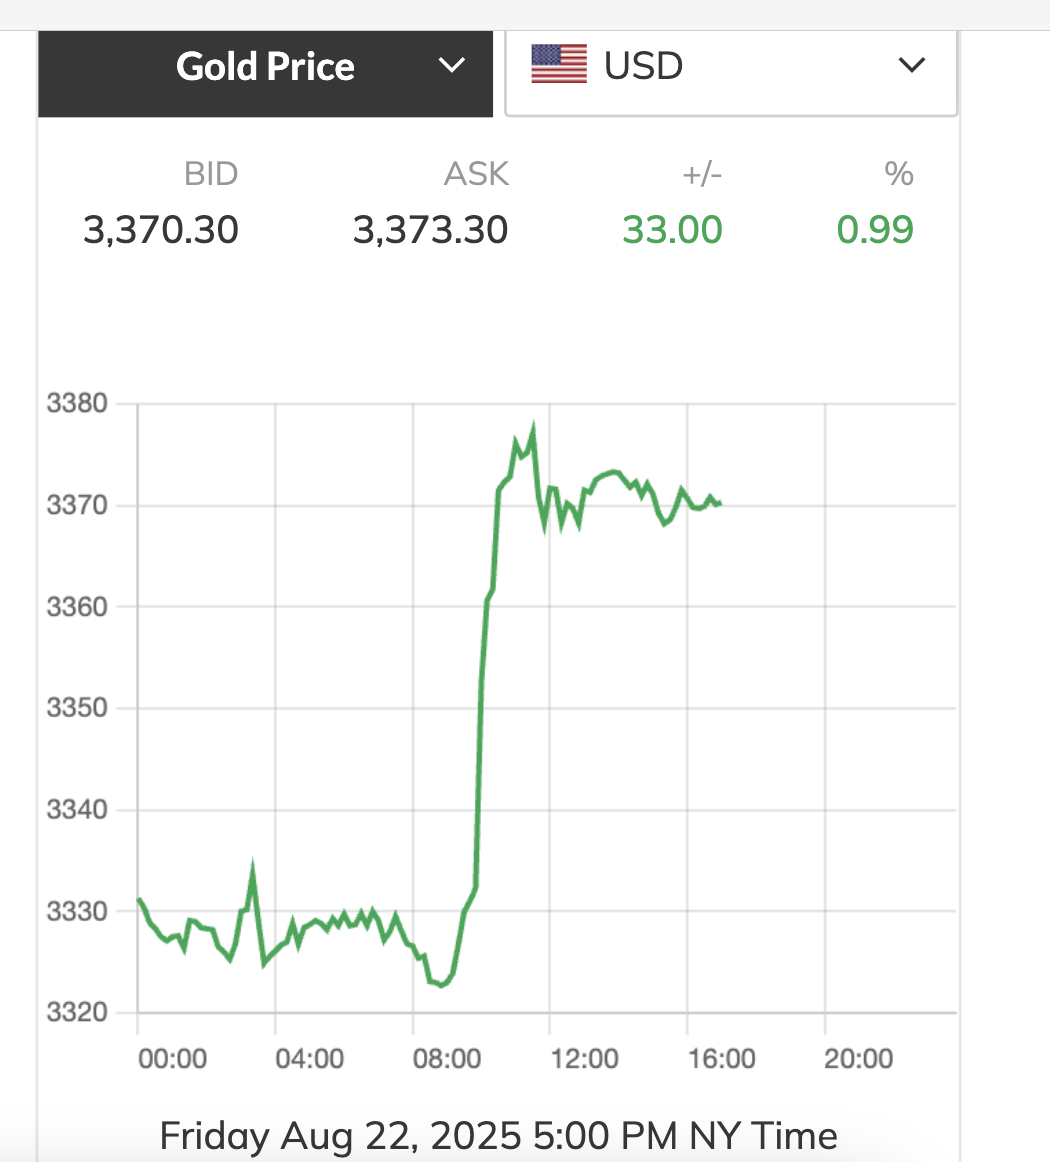1050x1162 pixels.
Task: Click the BID price 3,370.30
Action: point(161,230)
